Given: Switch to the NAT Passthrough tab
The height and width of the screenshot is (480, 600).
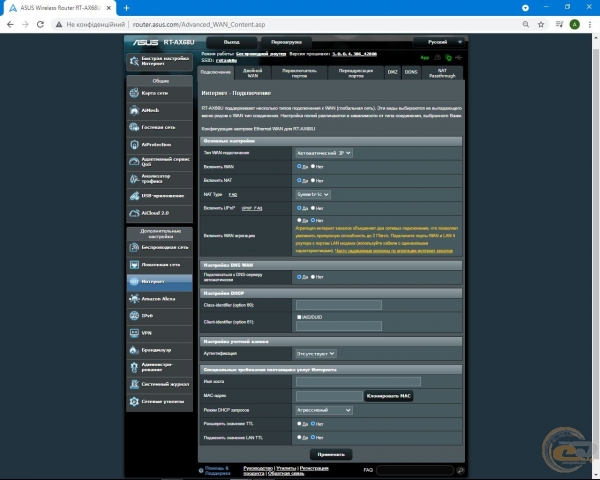Looking at the screenshot, I should pyautogui.click(x=442, y=73).
